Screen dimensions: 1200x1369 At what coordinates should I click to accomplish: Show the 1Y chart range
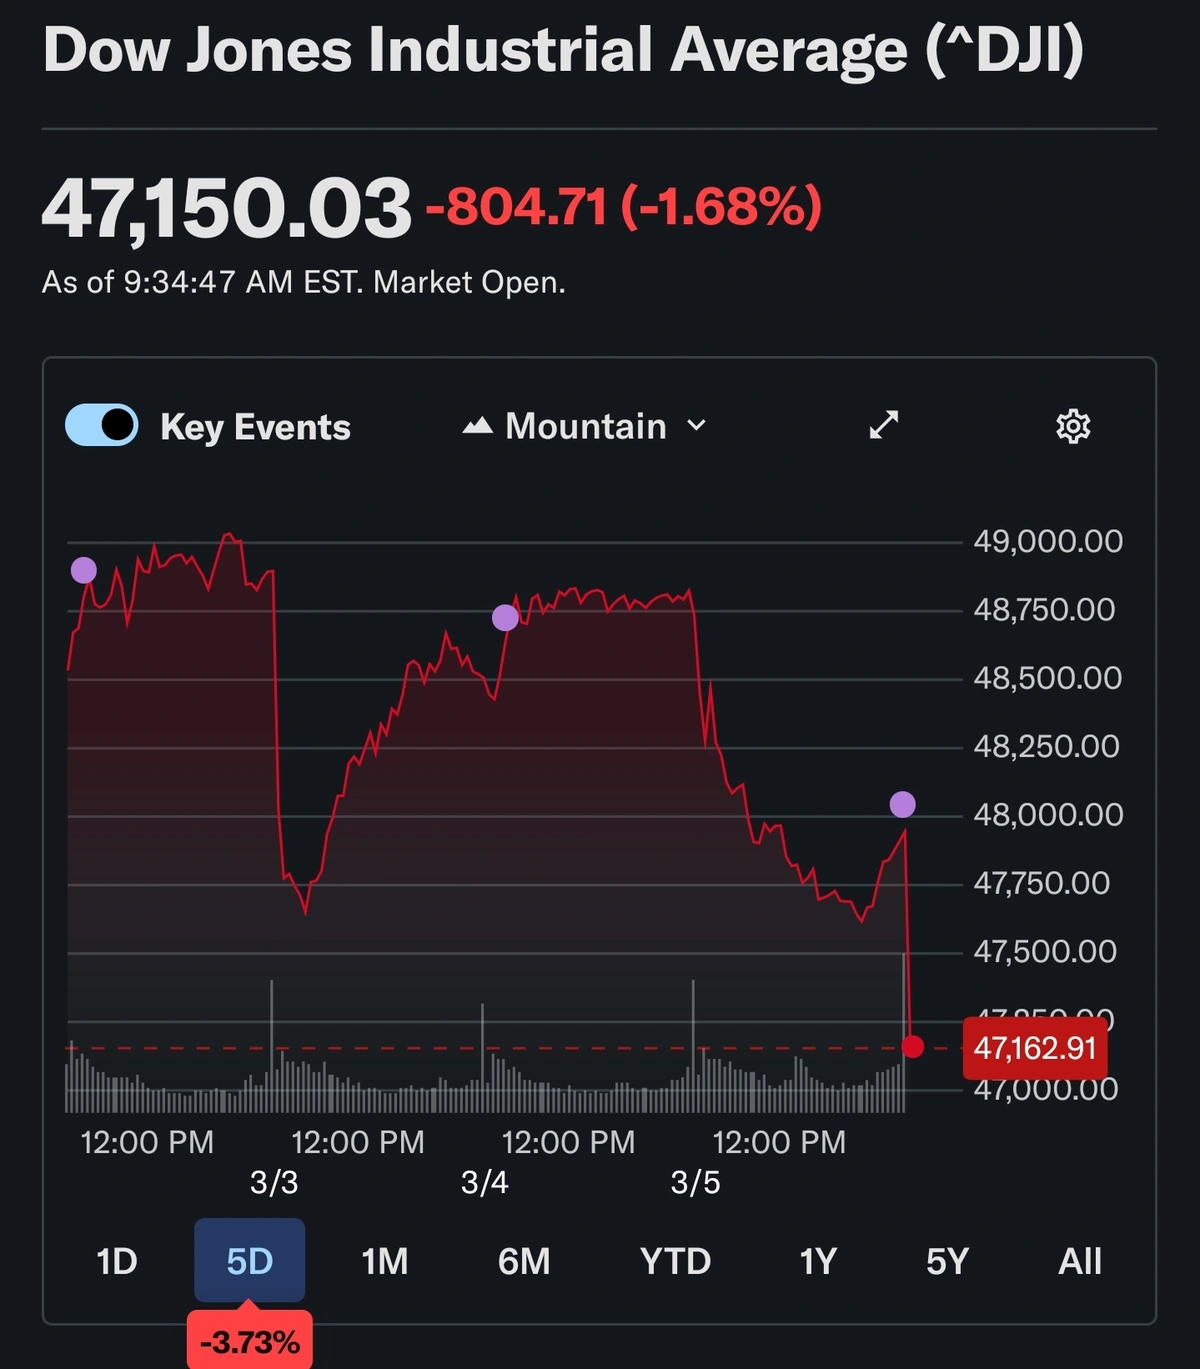click(x=818, y=1261)
